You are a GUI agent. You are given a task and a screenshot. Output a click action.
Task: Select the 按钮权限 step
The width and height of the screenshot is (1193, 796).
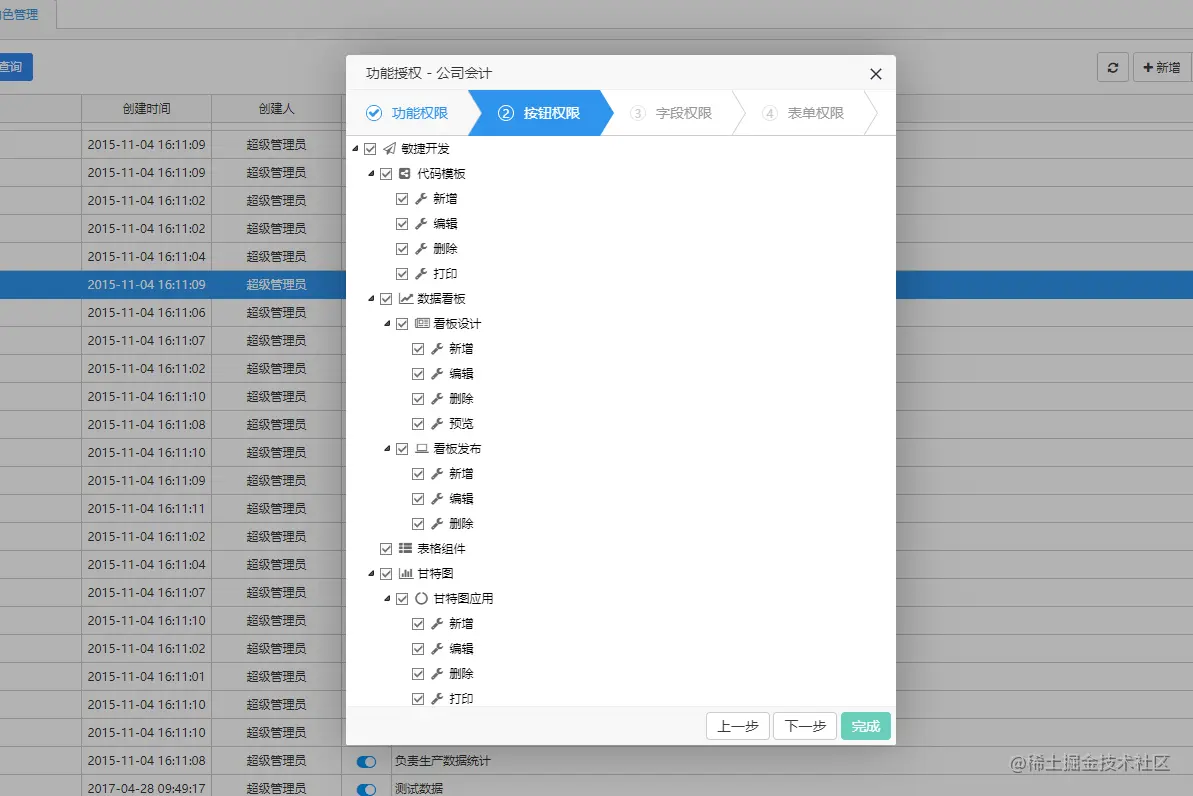[539, 113]
